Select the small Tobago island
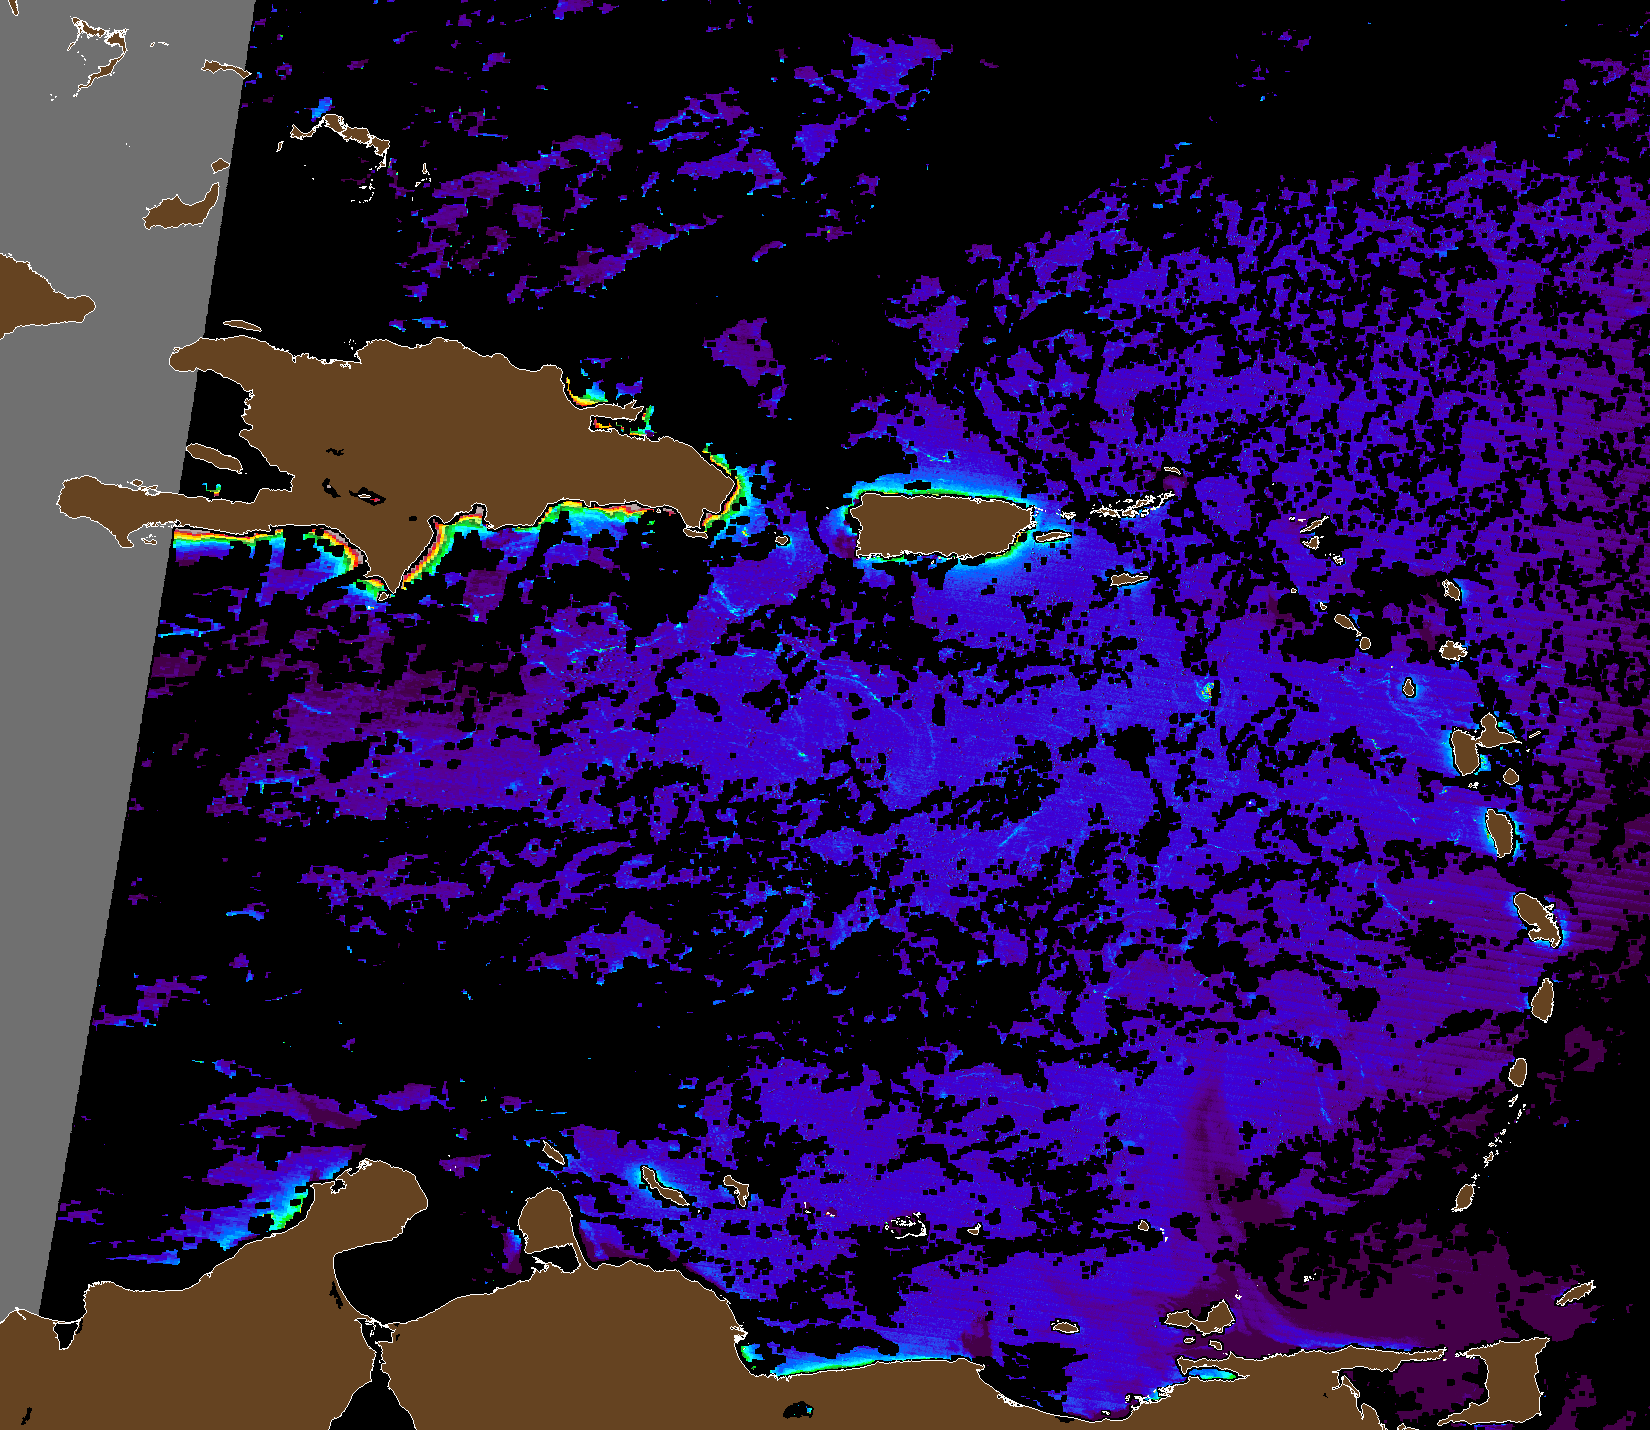Viewport: 1650px width, 1430px height. click(1575, 1293)
